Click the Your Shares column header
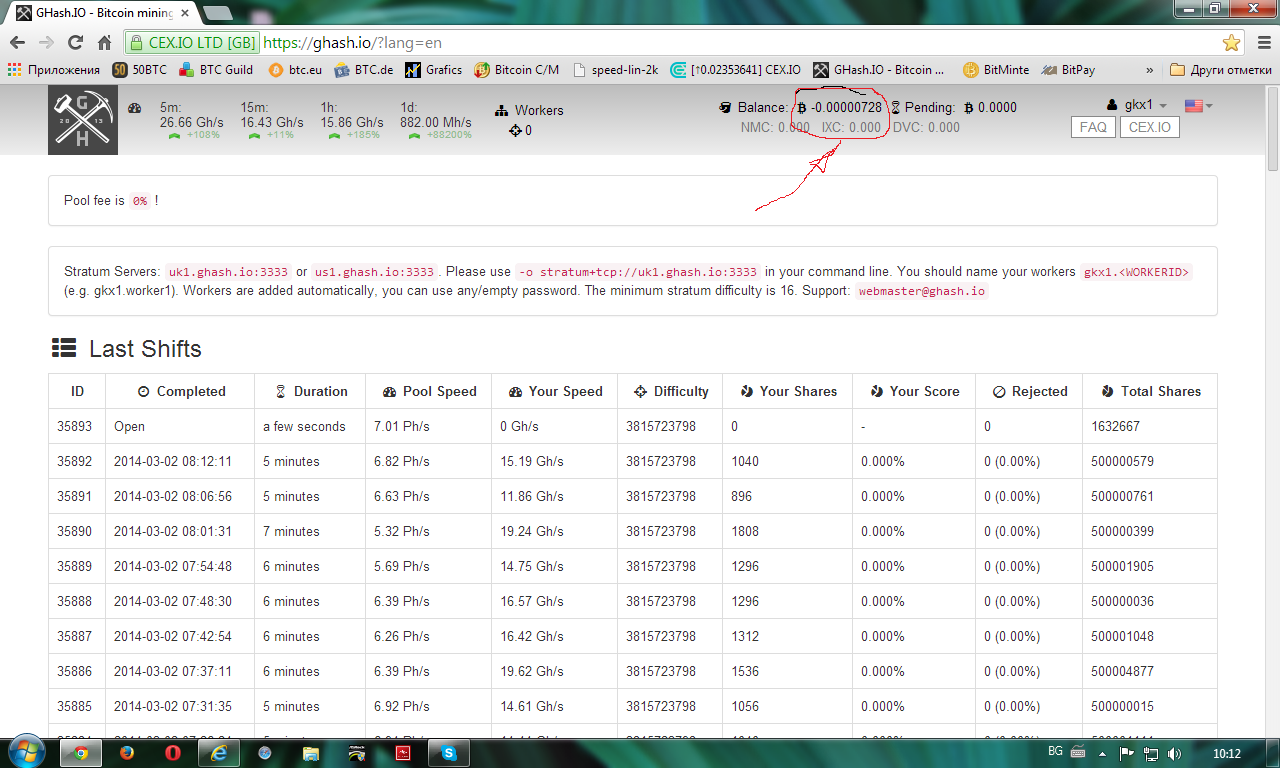The height and width of the screenshot is (768, 1280). click(788, 391)
